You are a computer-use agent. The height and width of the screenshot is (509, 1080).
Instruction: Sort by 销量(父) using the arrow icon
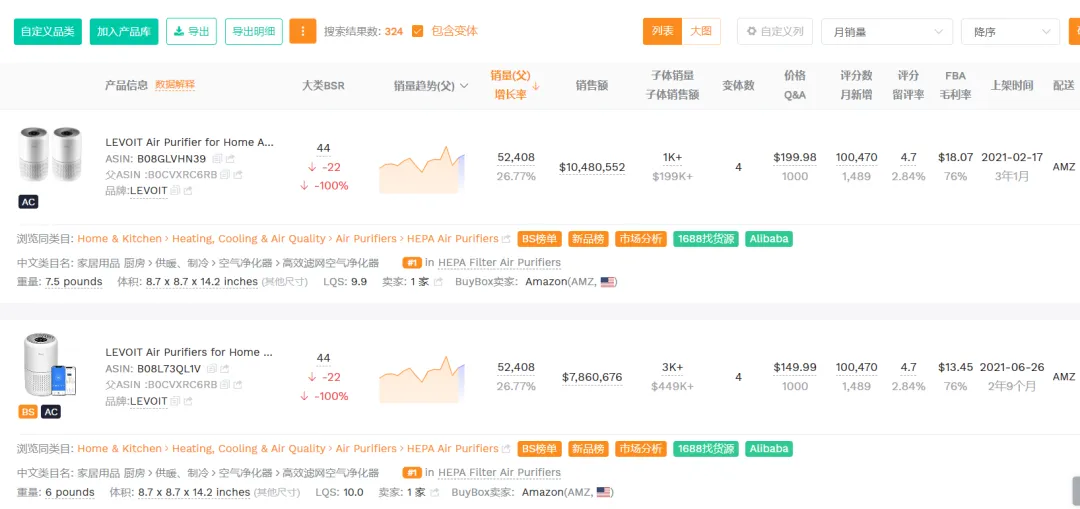tap(536, 86)
